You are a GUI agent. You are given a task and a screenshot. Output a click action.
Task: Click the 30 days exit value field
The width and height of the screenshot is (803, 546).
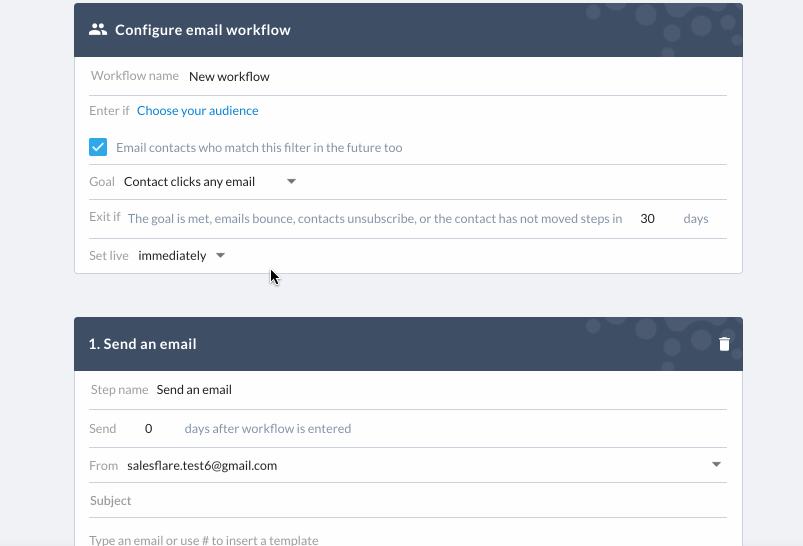click(647, 219)
